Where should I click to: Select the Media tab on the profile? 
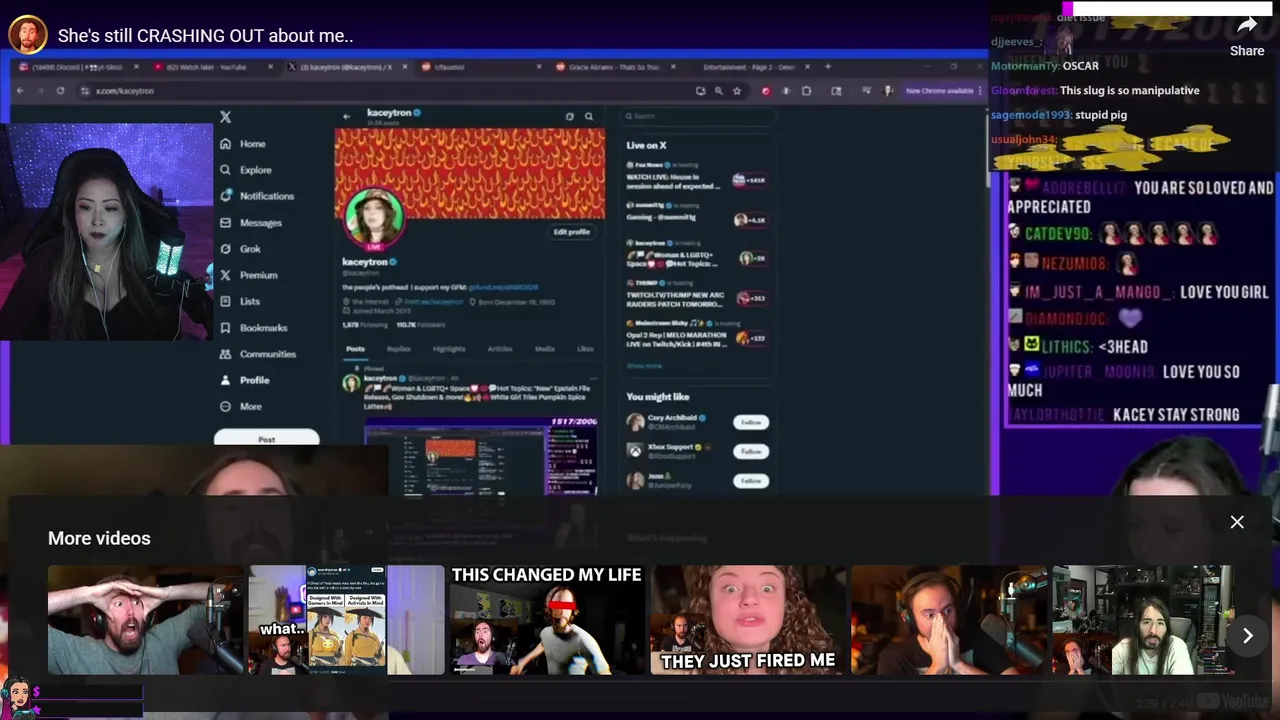(544, 349)
